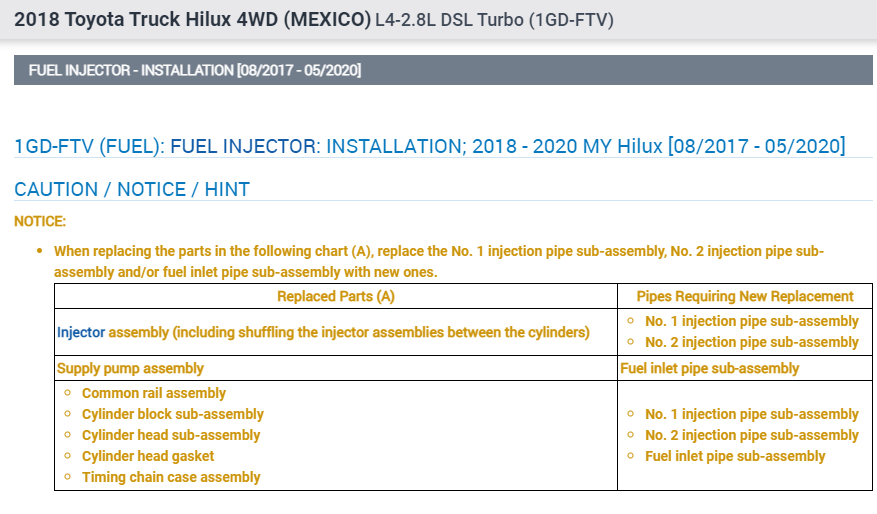Image resolution: width=877 pixels, height=514 pixels.
Task: Click the Supply pump assembly table cell
Action: coord(131,368)
